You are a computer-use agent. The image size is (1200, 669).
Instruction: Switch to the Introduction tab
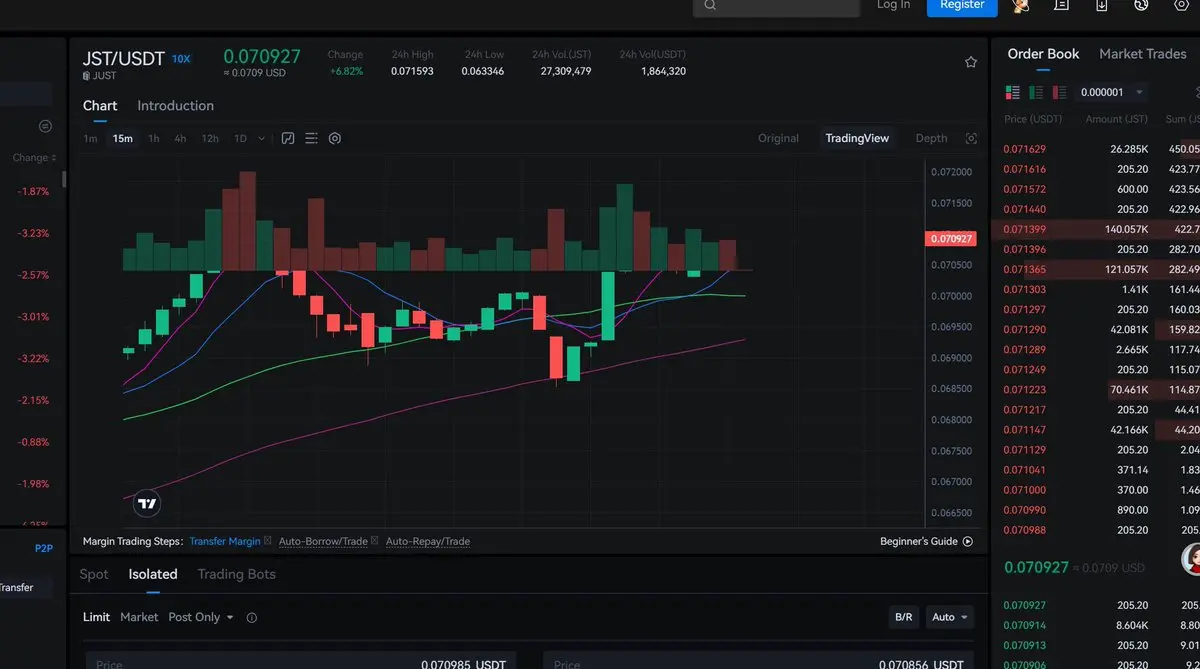point(175,106)
